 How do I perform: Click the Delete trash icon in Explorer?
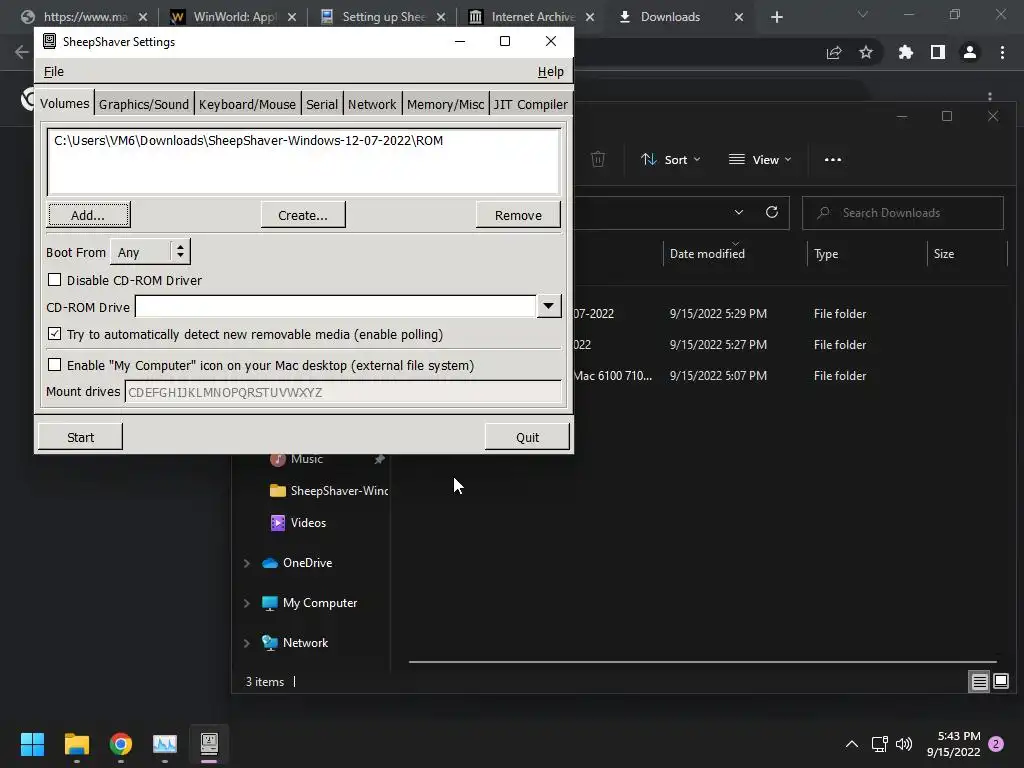point(598,159)
